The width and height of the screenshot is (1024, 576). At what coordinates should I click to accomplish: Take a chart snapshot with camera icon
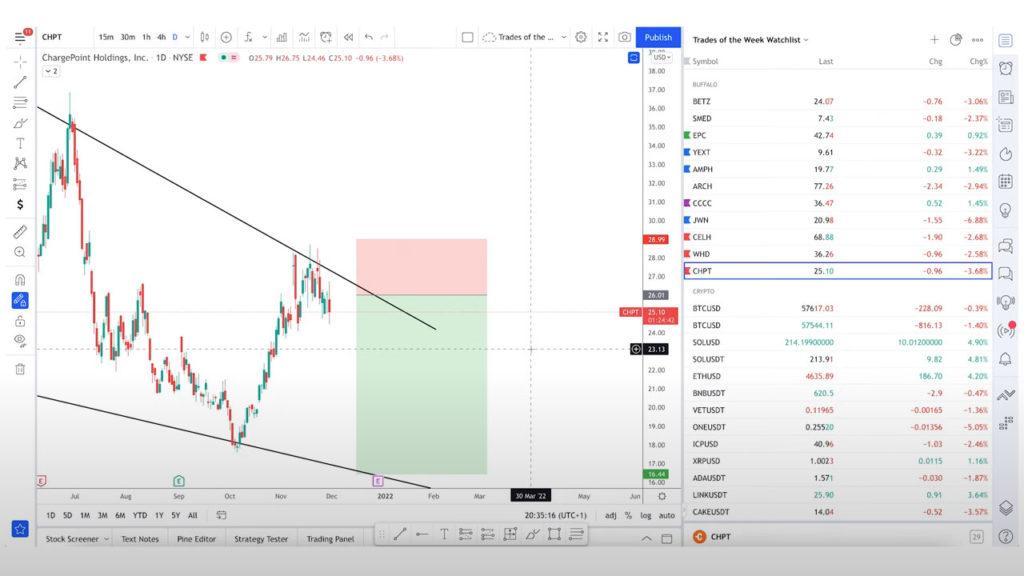624,37
